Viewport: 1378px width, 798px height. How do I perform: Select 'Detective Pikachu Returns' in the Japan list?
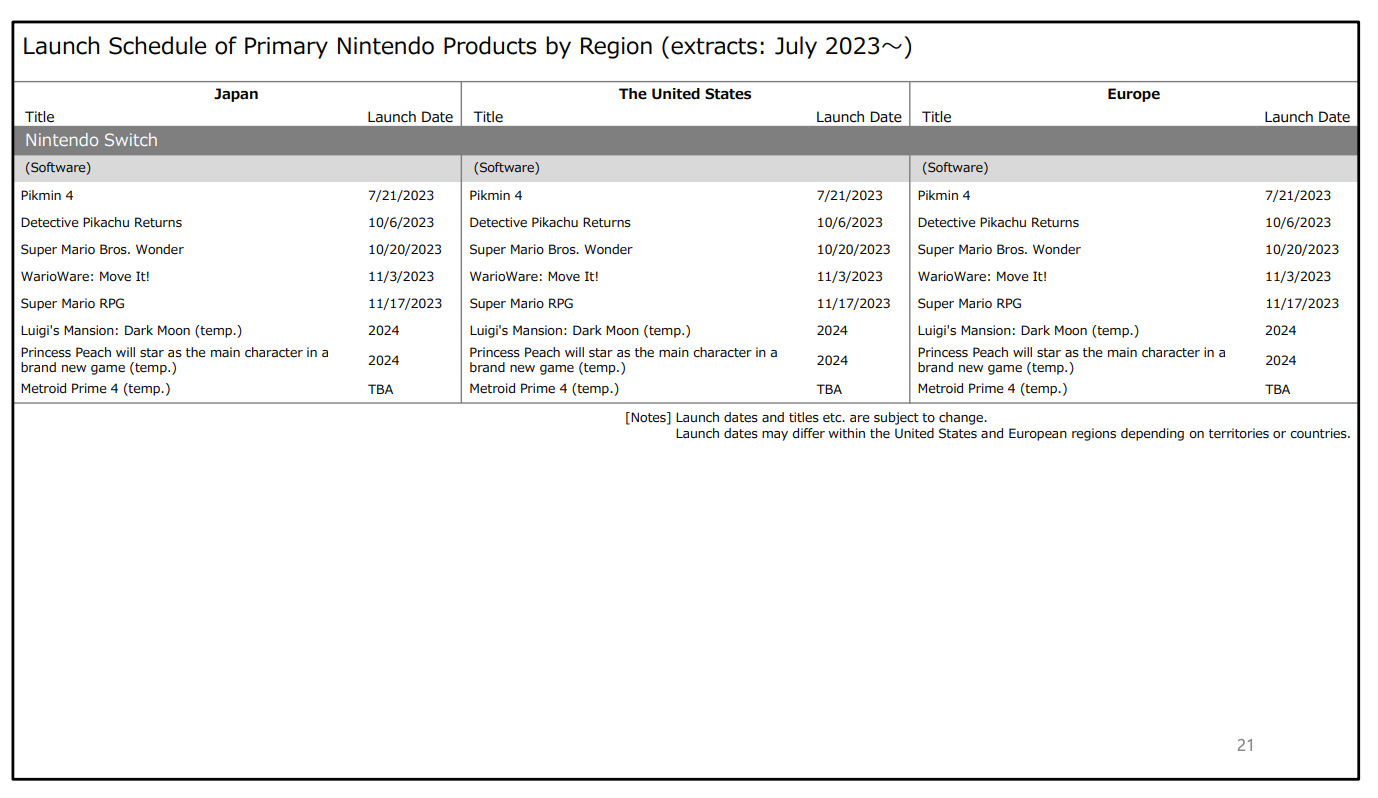101,223
